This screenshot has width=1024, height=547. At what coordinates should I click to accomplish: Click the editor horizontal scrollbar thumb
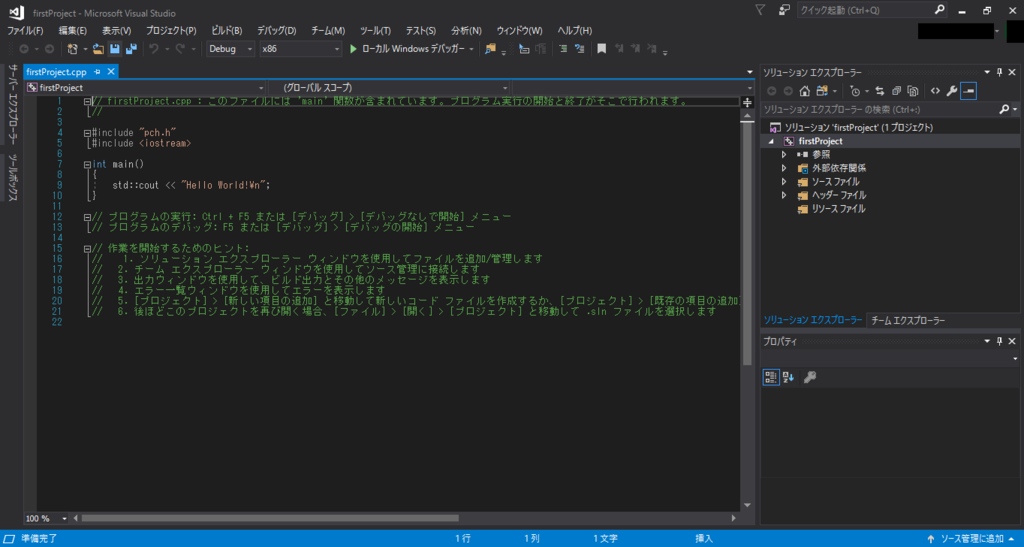pos(270,518)
